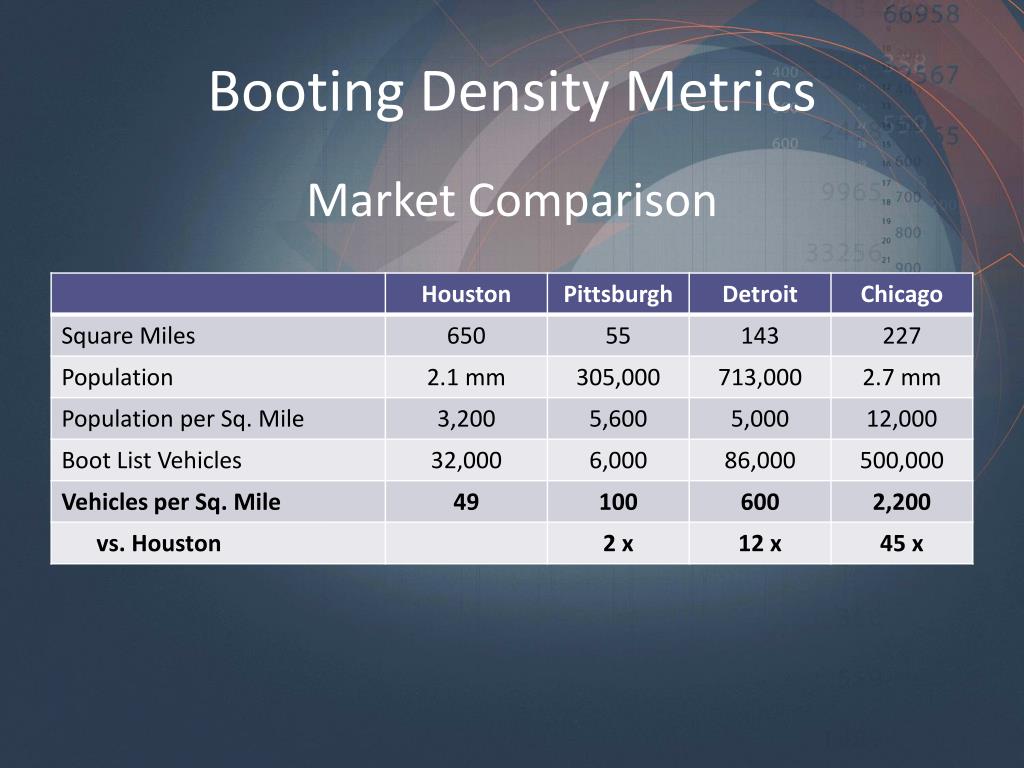This screenshot has width=1024, height=768.
Task: Click Chicago population '2.7 mm'
Action: [901, 377]
